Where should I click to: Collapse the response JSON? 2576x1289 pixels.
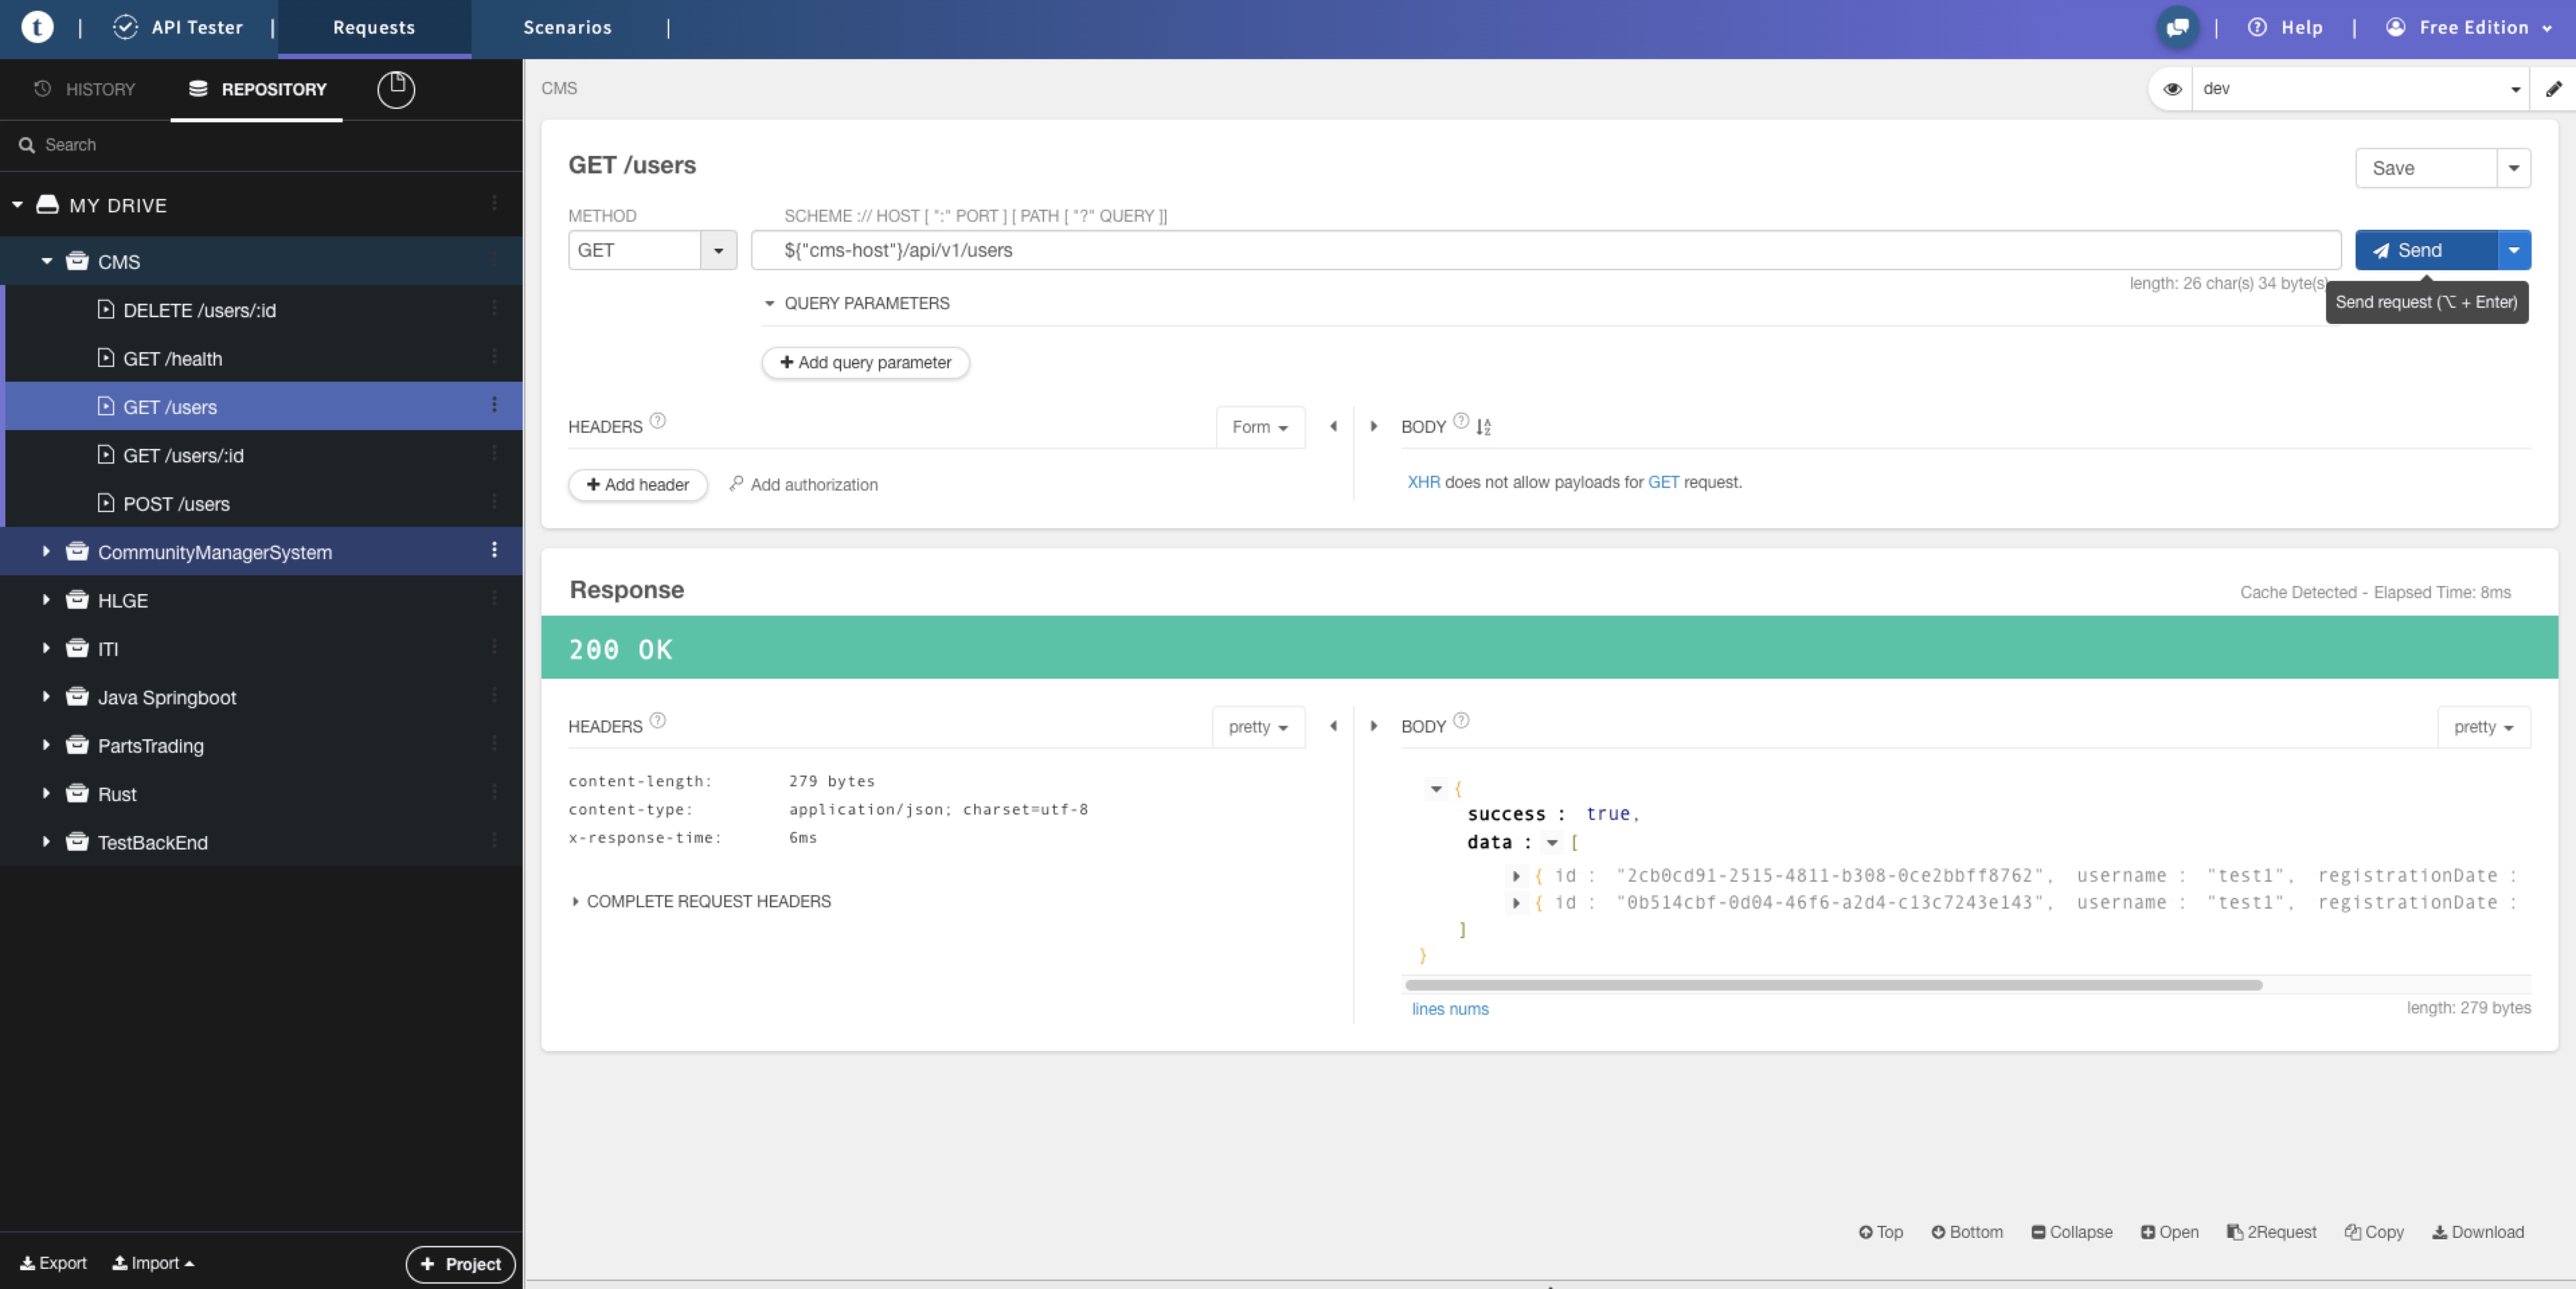pyautogui.click(x=2071, y=1232)
